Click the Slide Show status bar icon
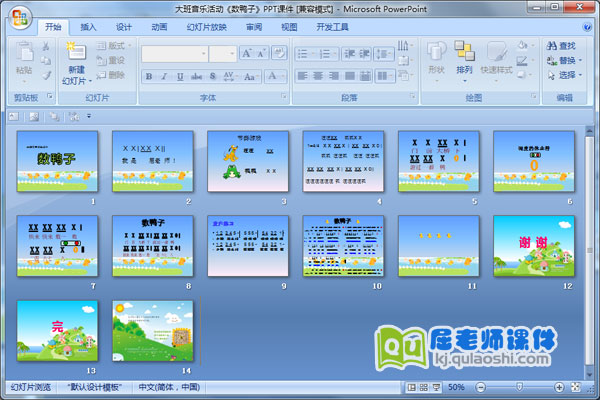The width and height of the screenshot is (600, 400). point(436,388)
